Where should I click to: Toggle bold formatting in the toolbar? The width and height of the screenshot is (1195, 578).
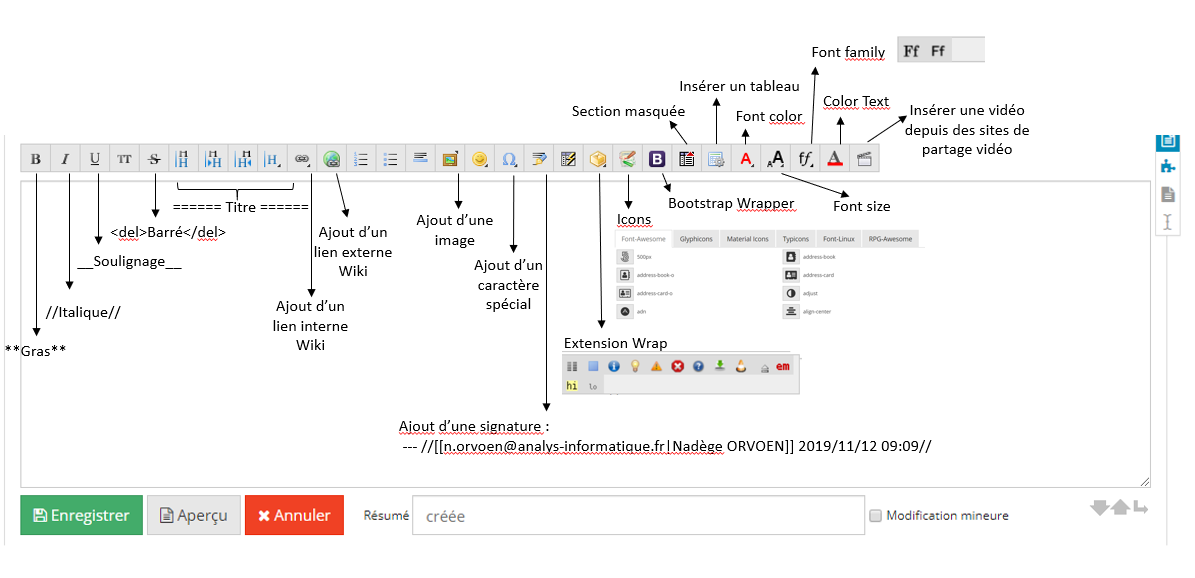(36, 158)
